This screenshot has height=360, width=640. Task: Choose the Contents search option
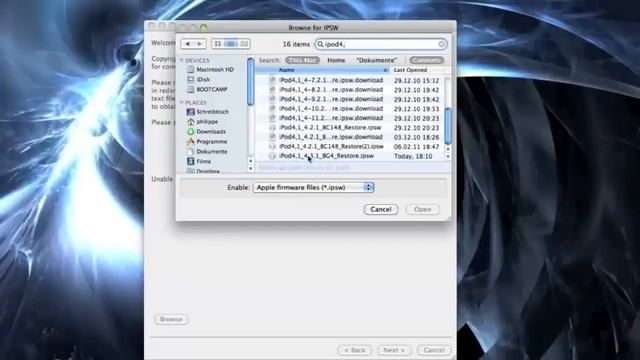click(x=427, y=60)
